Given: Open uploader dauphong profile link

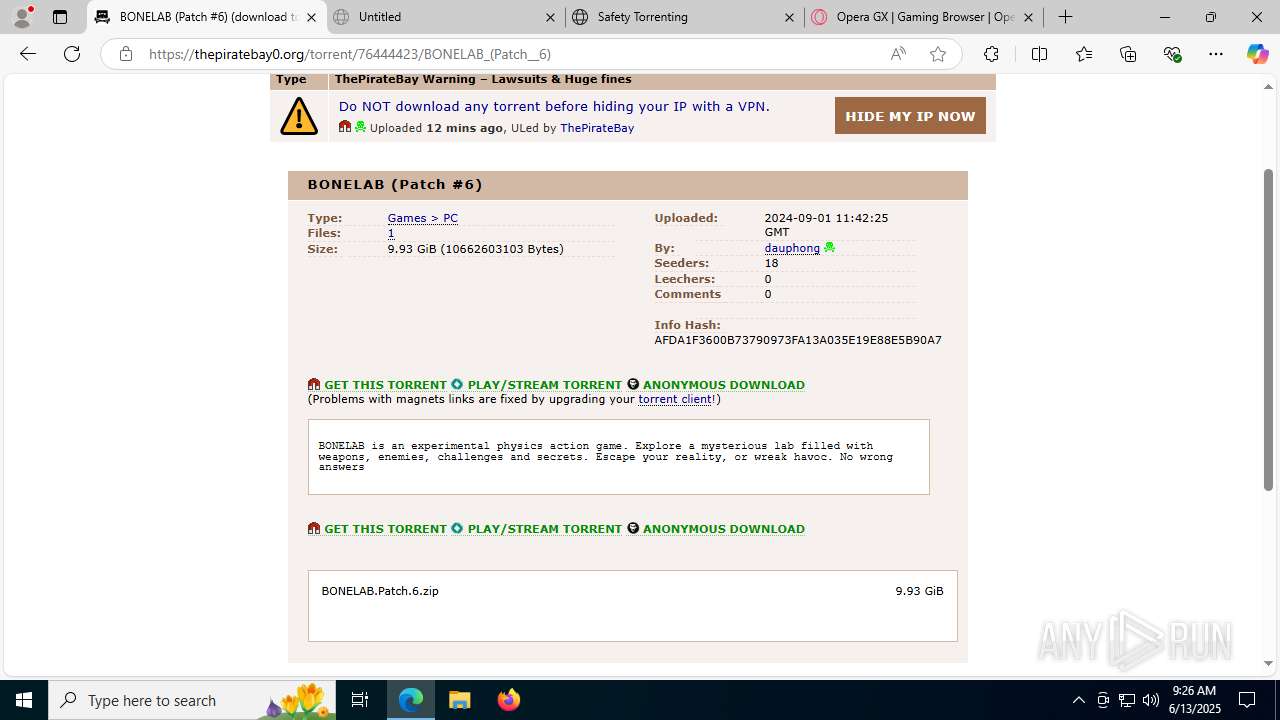Looking at the screenshot, I should point(792,248).
